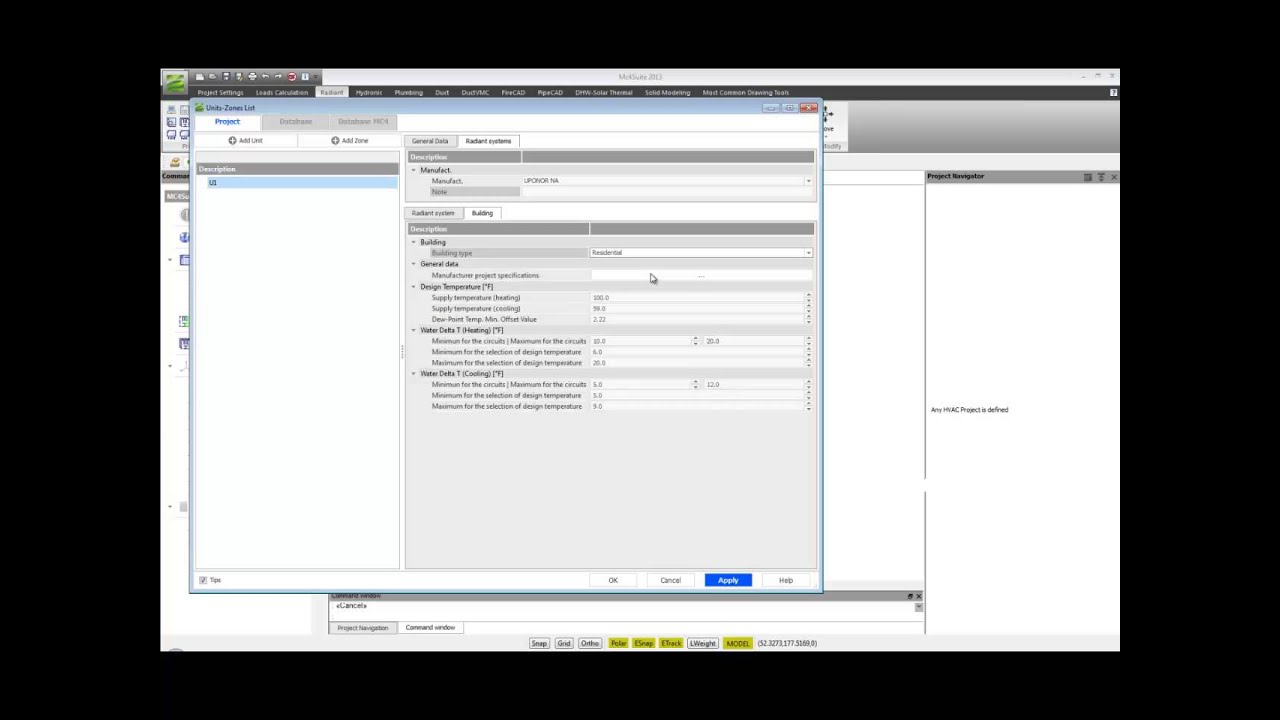Image resolution: width=1280 pixels, height=720 pixels.
Task: Toggle Grid display in status bar
Action: click(564, 643)
